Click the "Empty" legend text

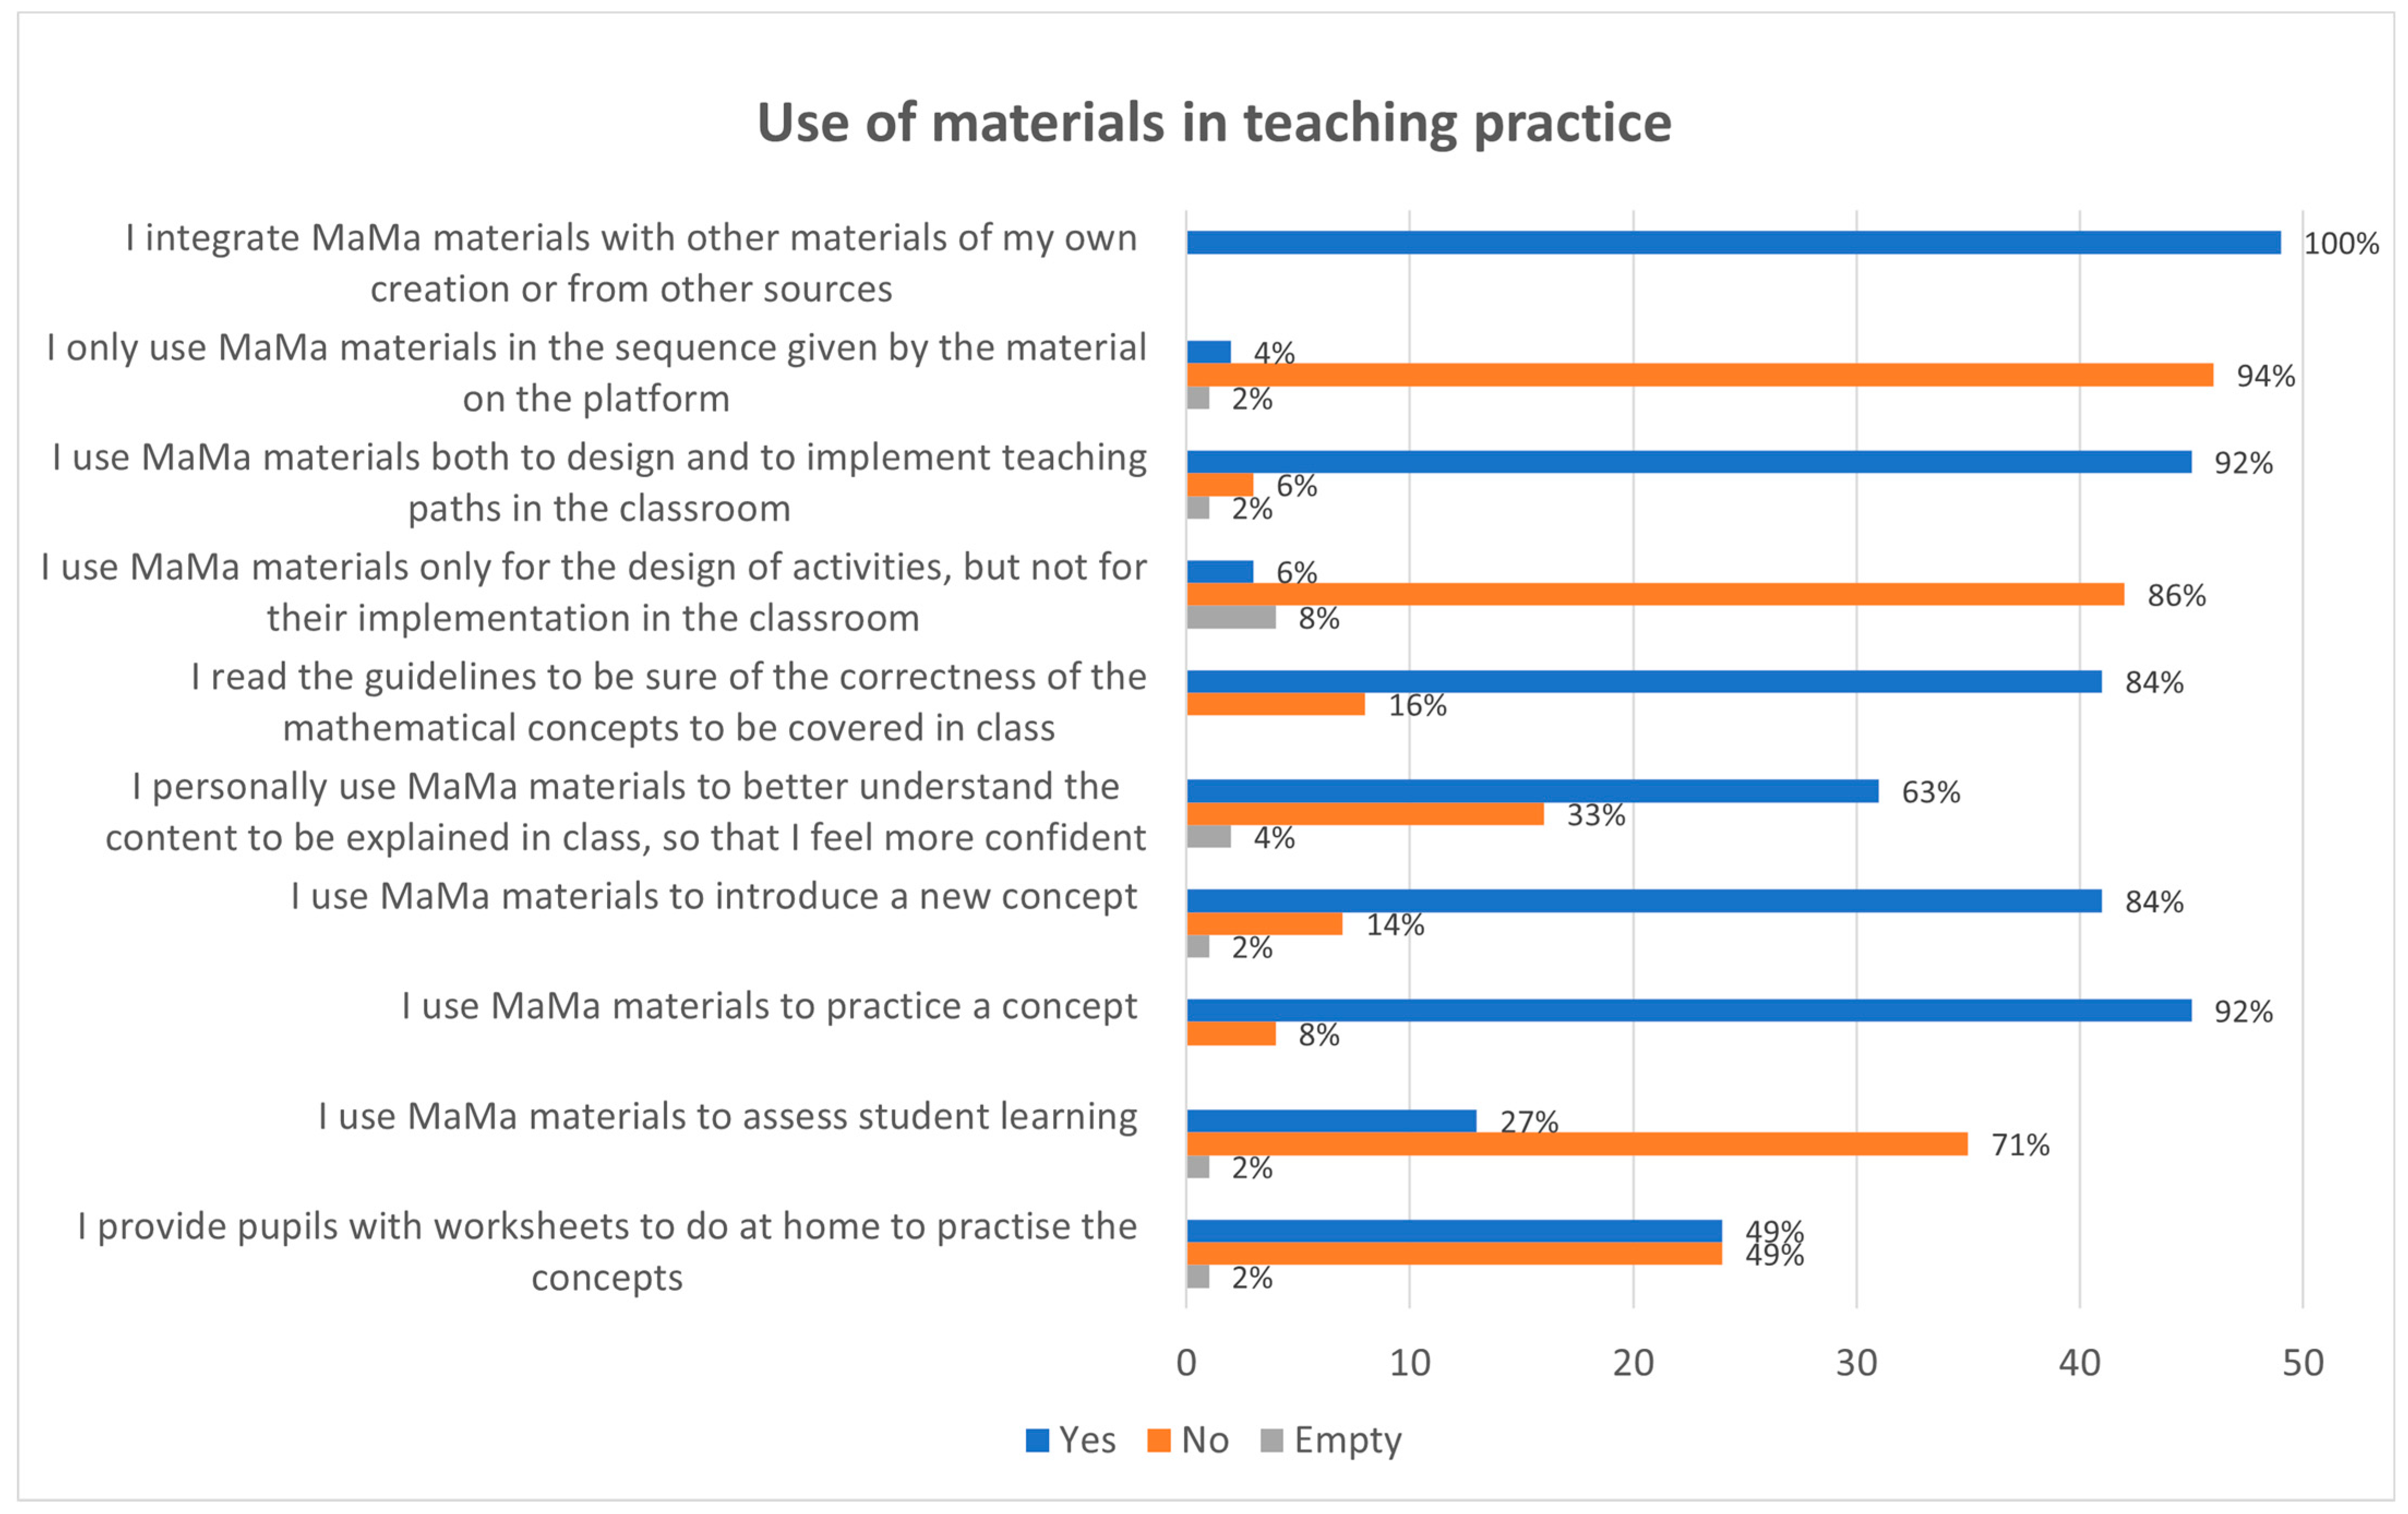pyautogui.click(x=1347, y=1440)
